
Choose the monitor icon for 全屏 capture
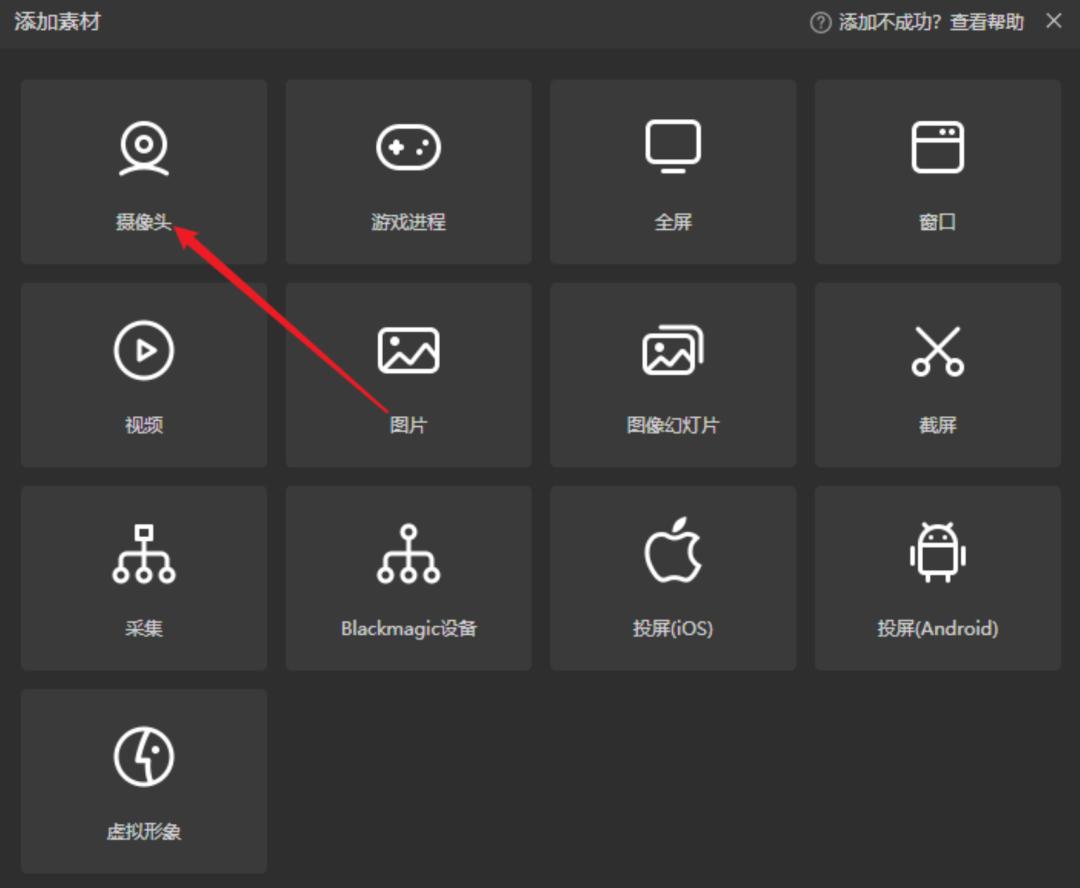tap(673, 147)
